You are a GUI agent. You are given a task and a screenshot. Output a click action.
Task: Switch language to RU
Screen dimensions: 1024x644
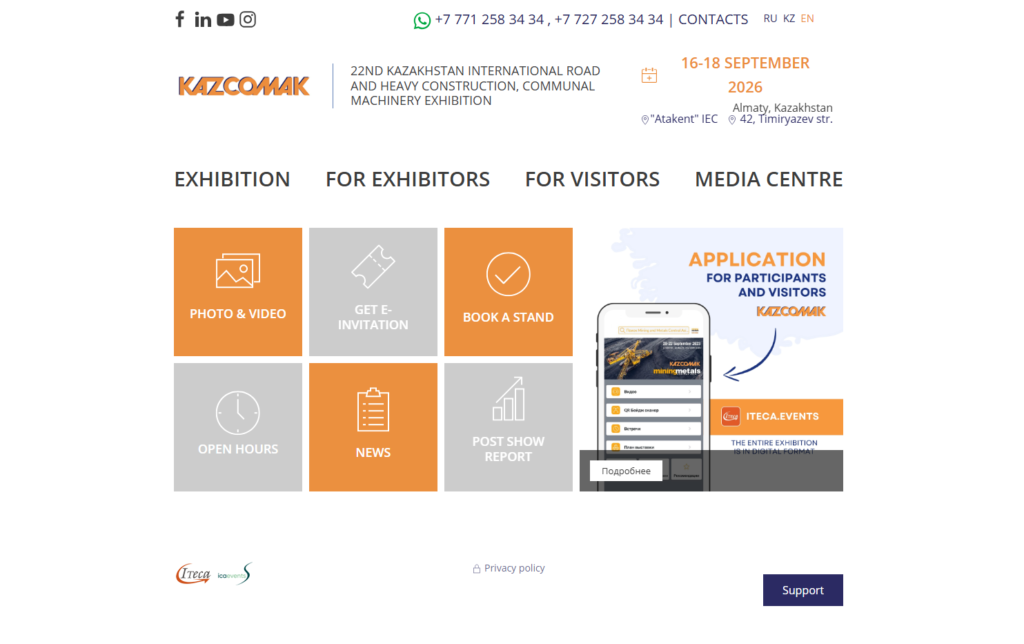(770, 19)
